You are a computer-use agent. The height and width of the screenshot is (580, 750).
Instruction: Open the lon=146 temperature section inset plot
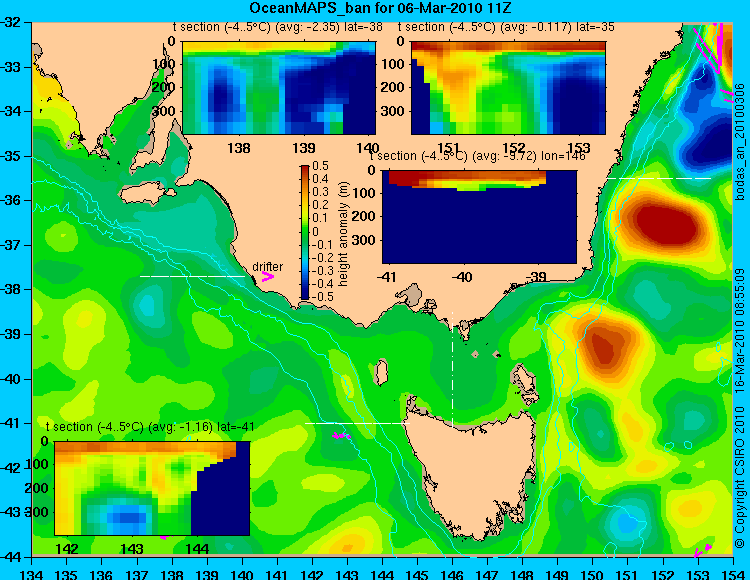click(479, 216)
